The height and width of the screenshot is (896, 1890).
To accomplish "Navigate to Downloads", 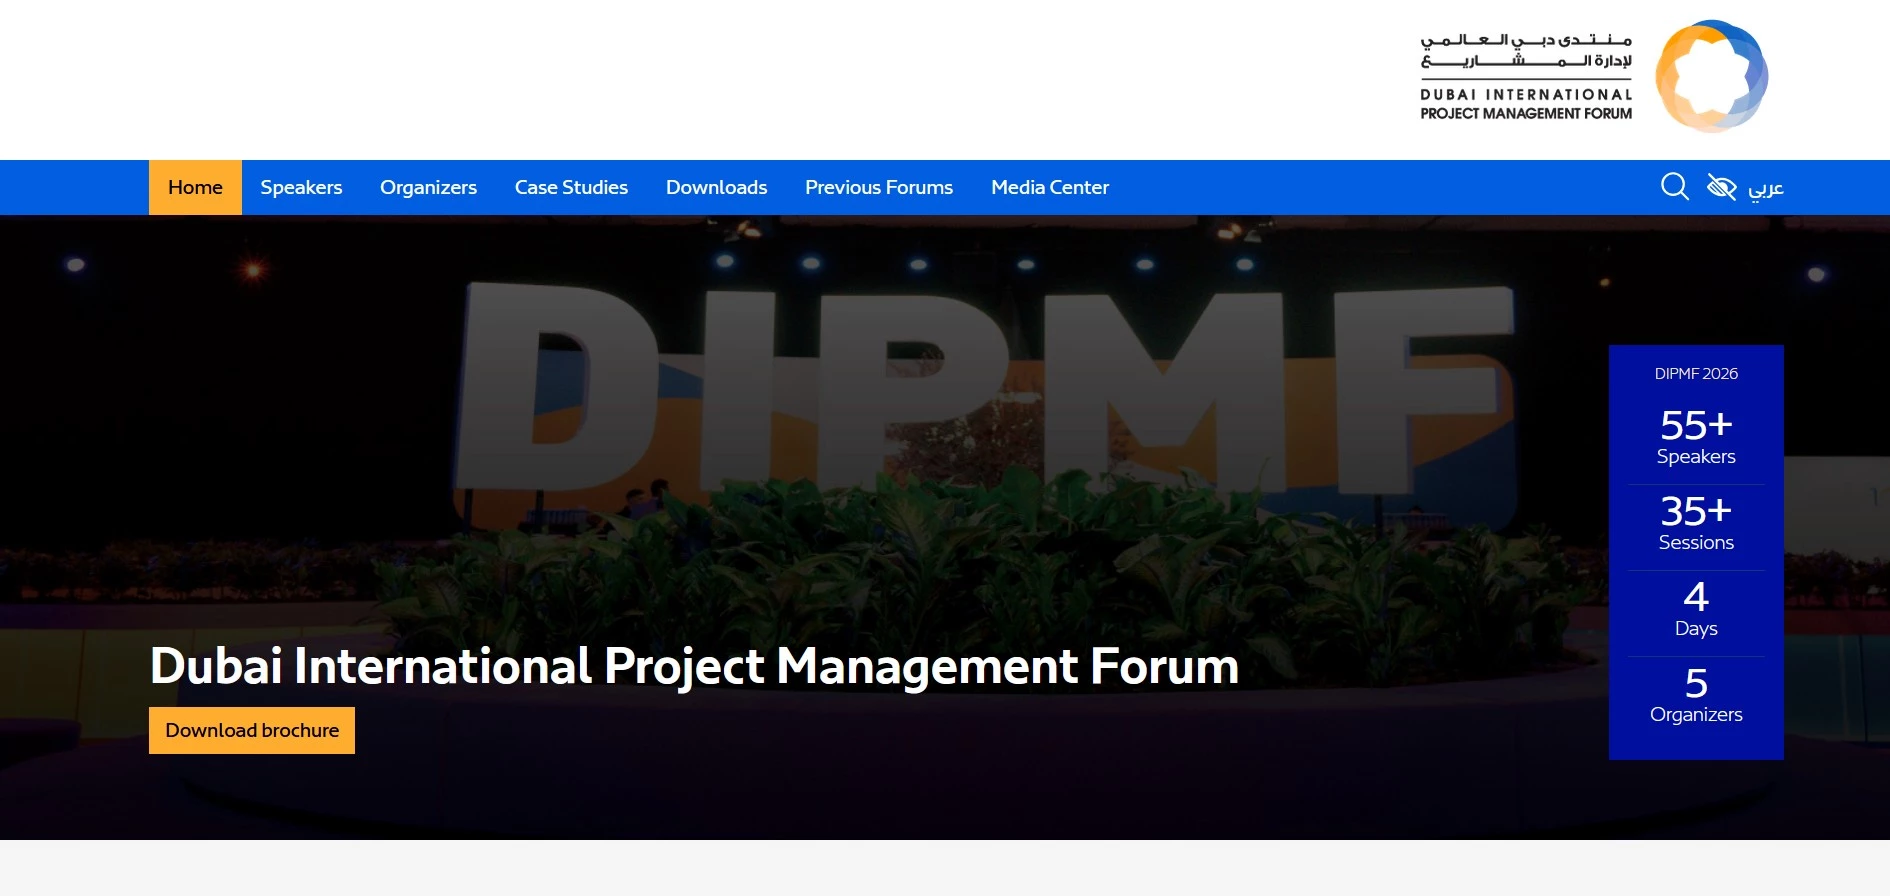I will (716, 187).
